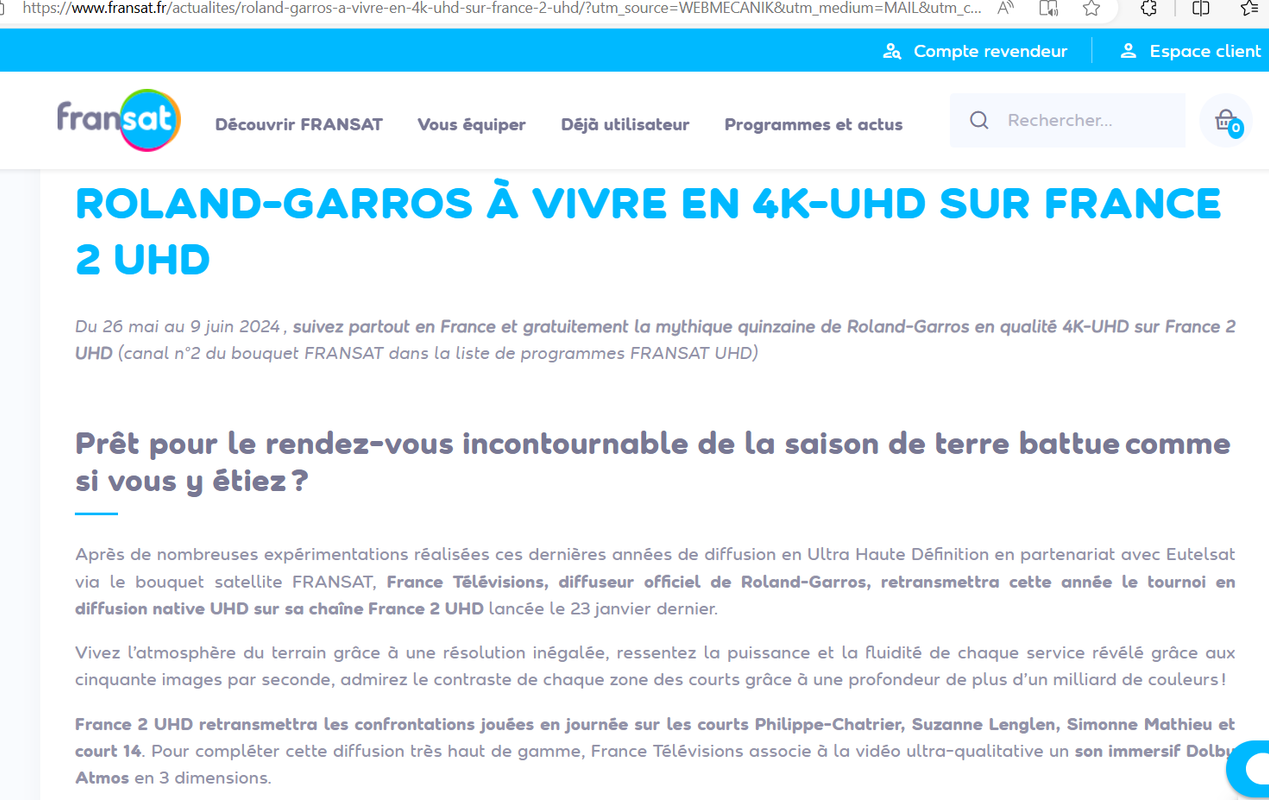Go to Espace client link
Image resolution: width=1269 pixels, height=800 pixels.
pyautogui.click(x=1205, y=51)
